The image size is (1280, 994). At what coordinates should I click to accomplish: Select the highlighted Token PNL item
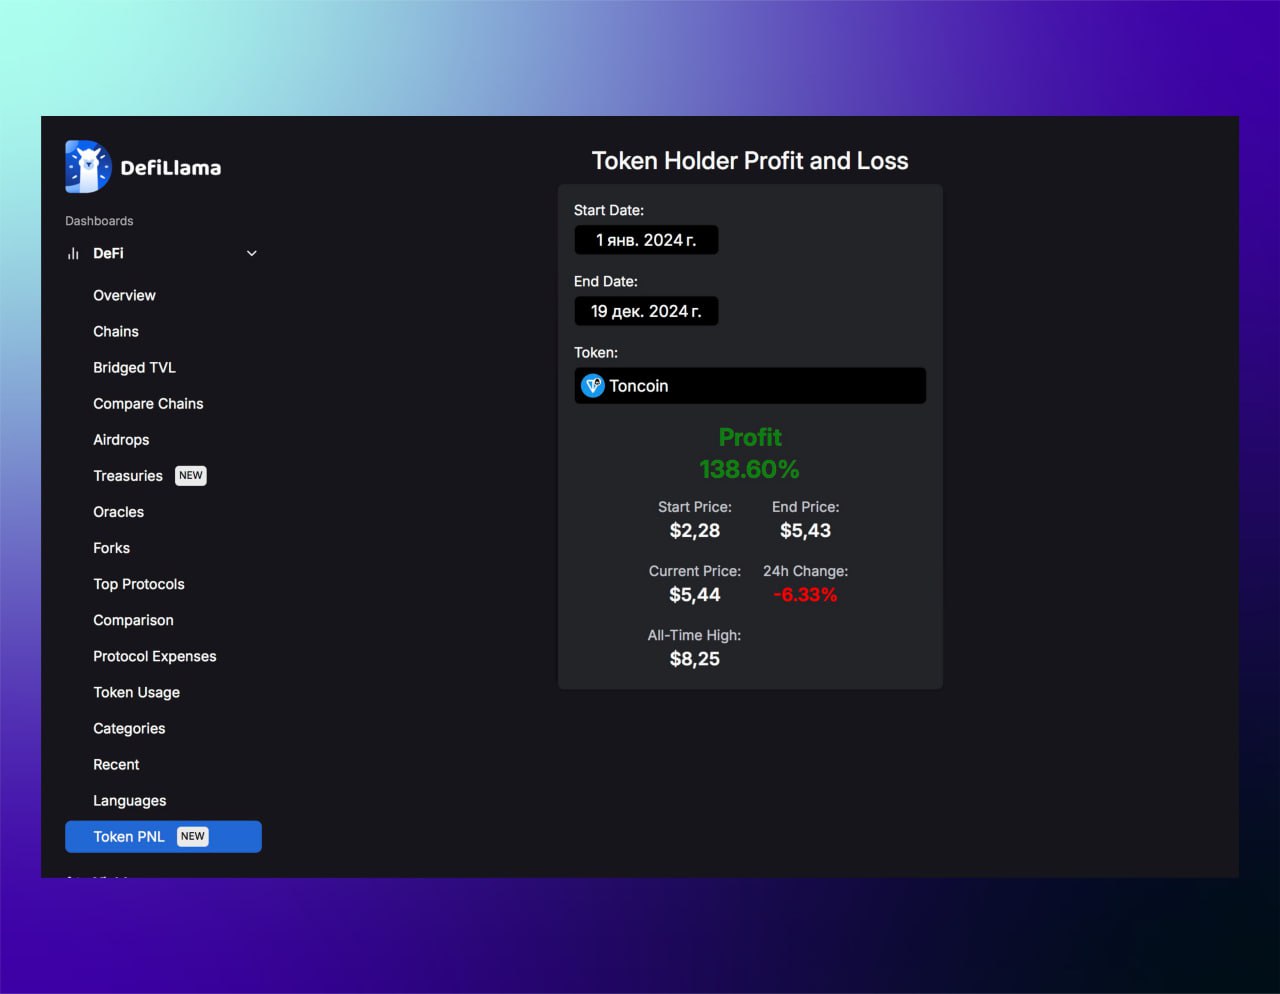(163, 837)
